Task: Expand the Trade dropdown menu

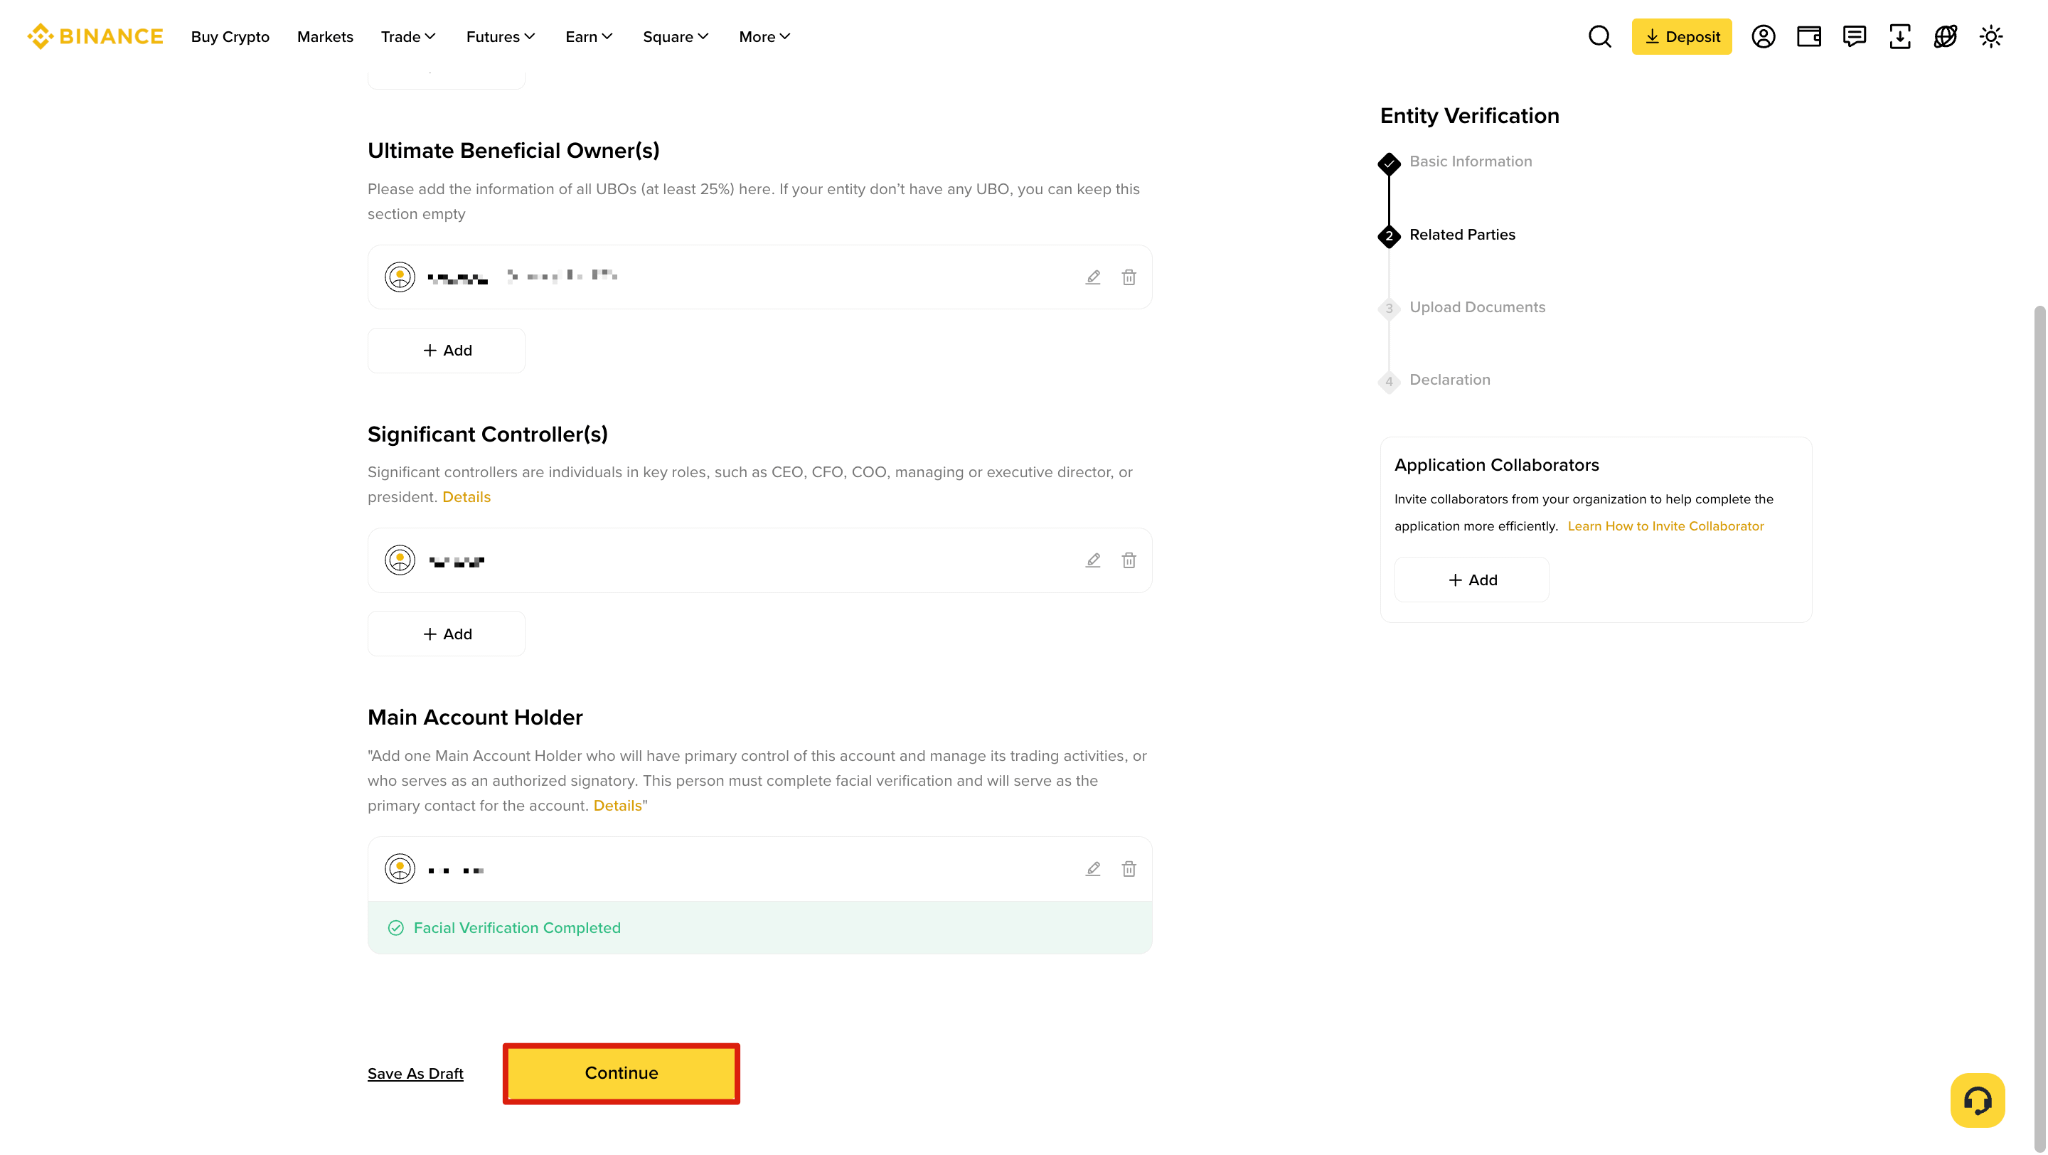Action: 408,37
